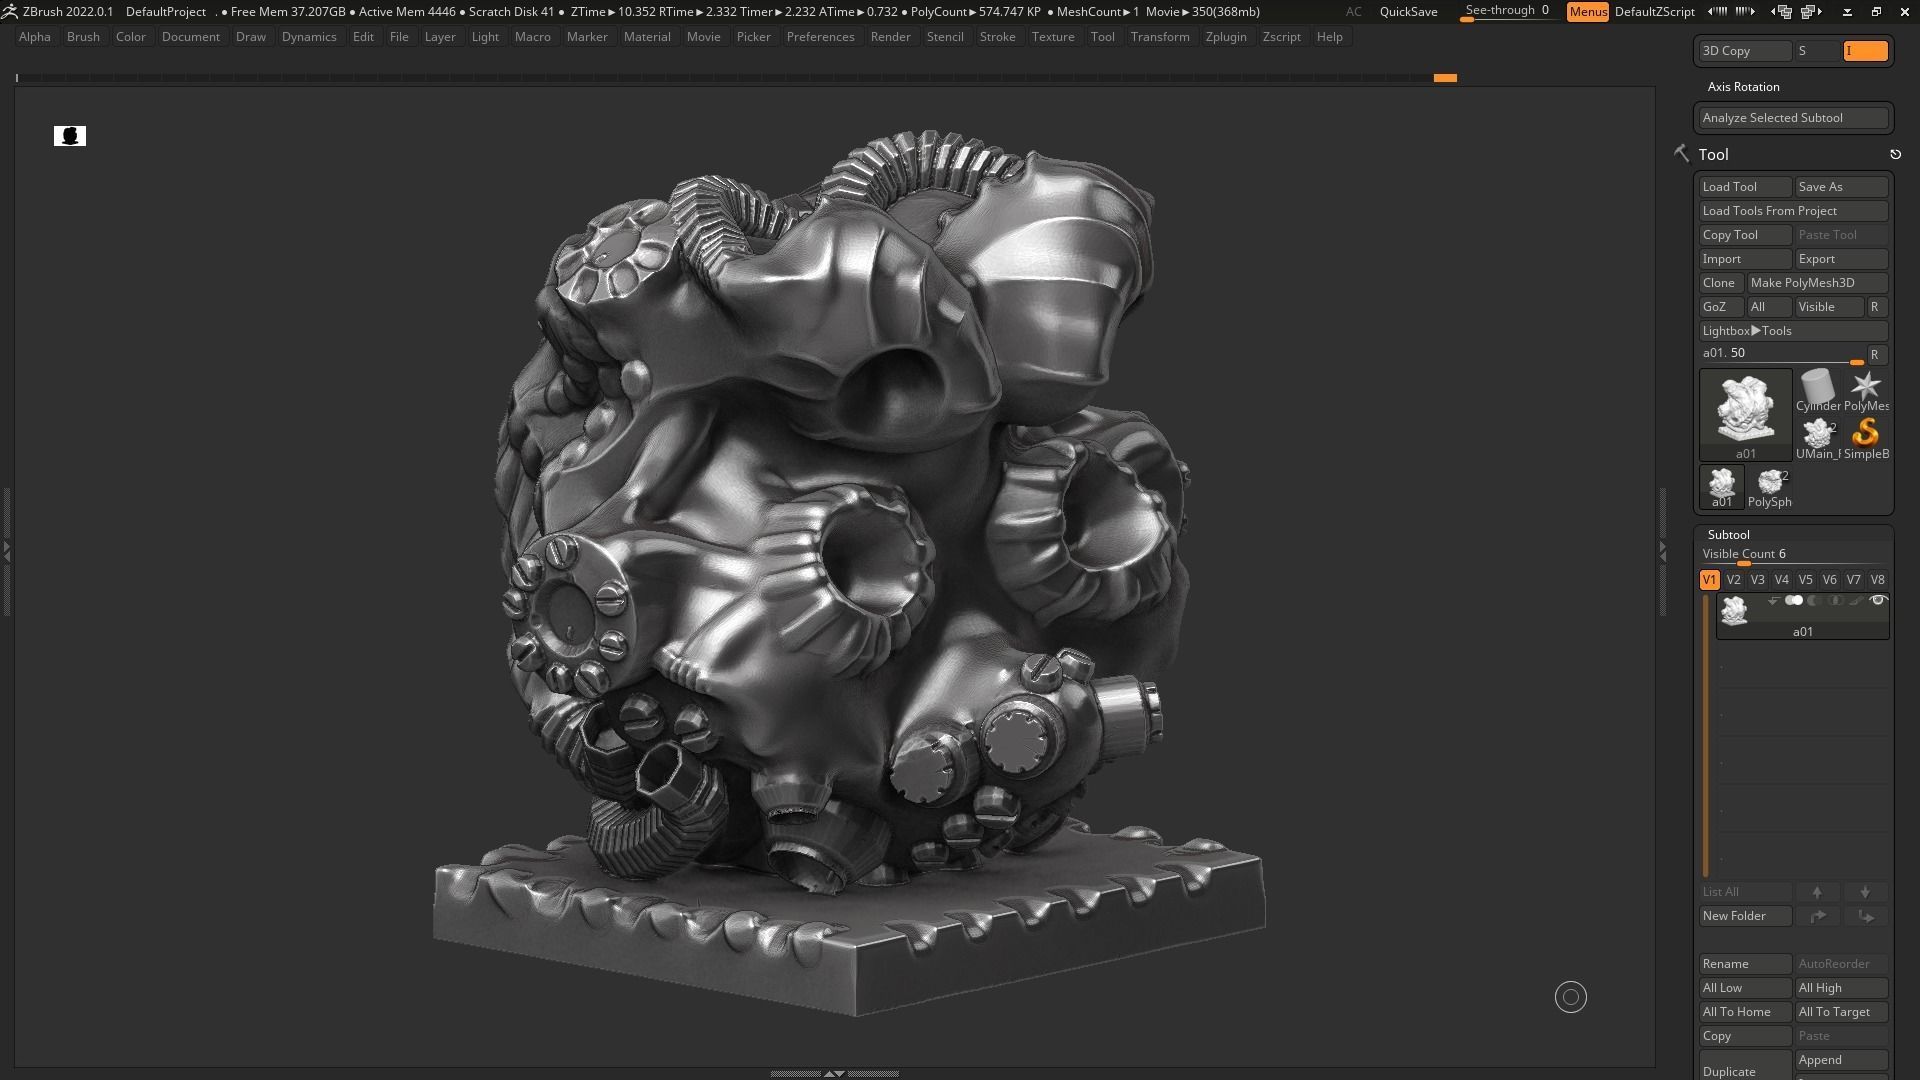Click the hide-to-tray icon in title bar
The width and height of the screenshot is (1920, 1080).
point(1847,12)
